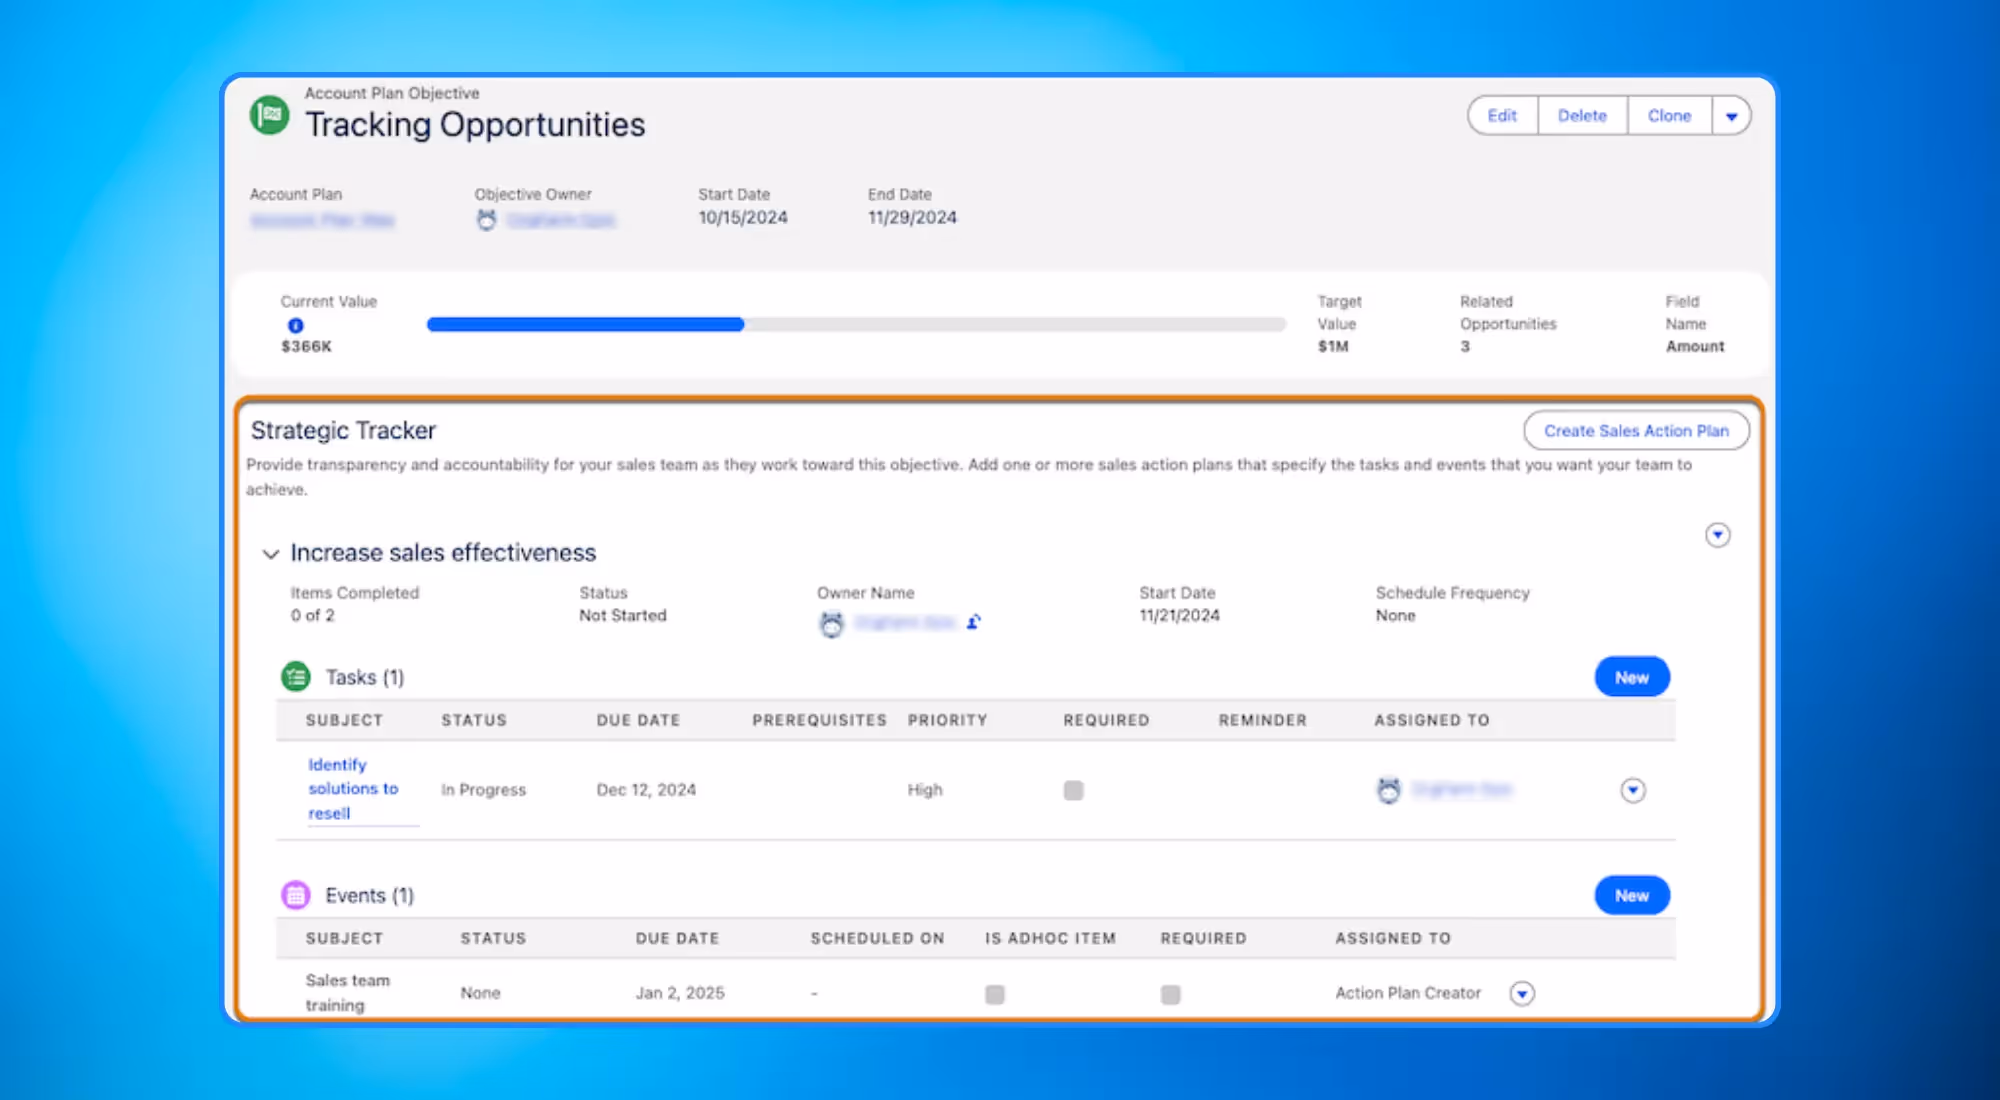The image size is (2000, 1100).
Task: Click the PRIORITY column header
Action: click(x=947, y=720)
